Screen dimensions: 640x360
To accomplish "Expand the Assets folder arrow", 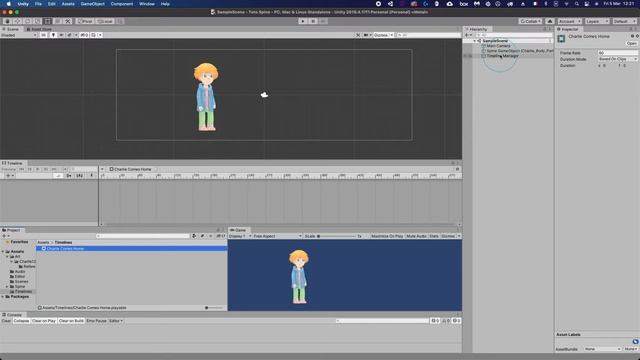I will (3, 251).
